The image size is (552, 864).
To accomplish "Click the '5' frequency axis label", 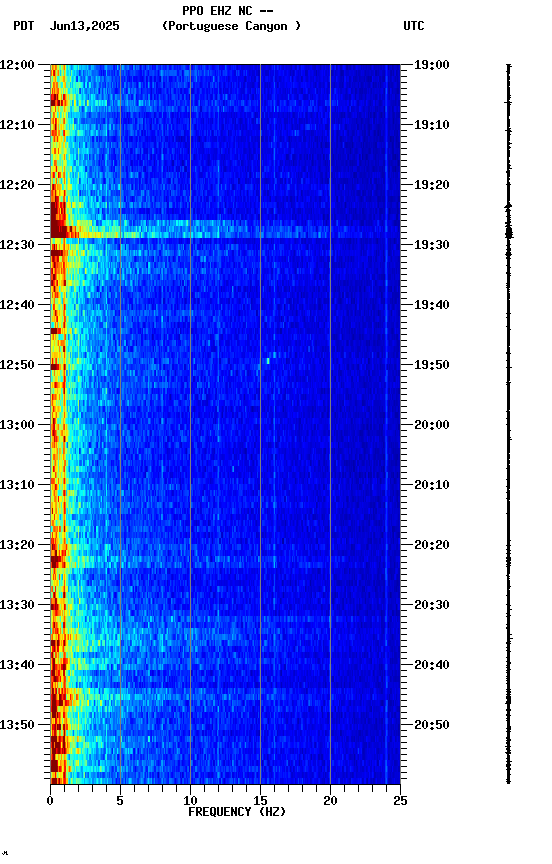I will click(x=120, y=801).
